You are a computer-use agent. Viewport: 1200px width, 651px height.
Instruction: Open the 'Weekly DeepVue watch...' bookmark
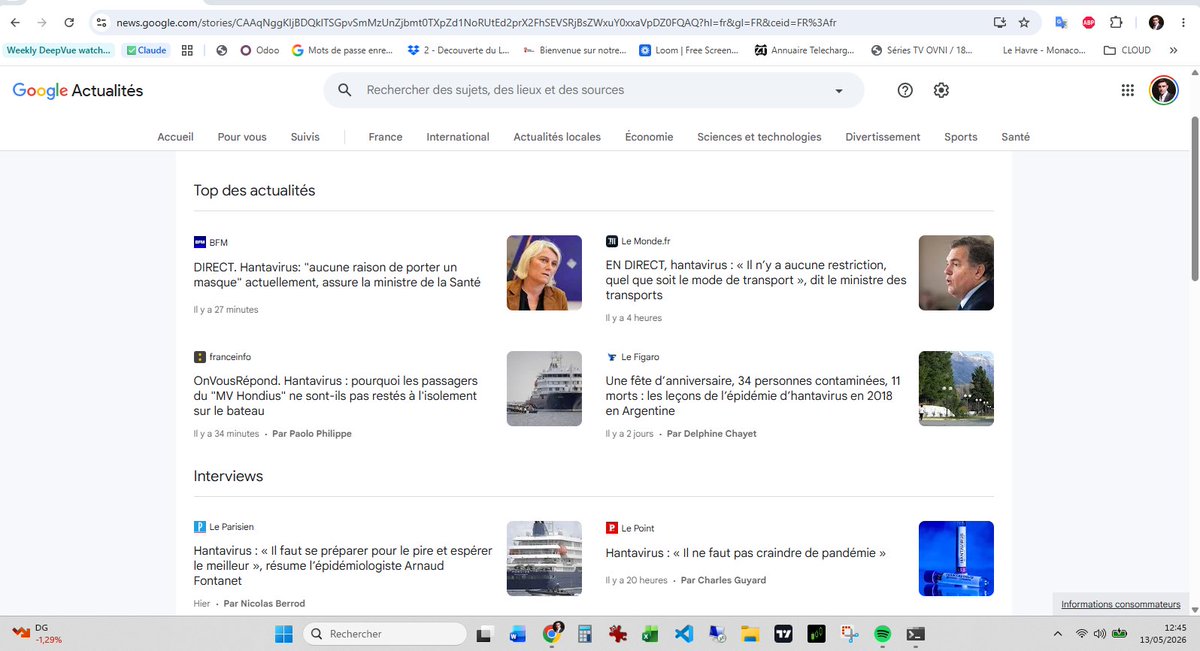(x=59, y=50)
